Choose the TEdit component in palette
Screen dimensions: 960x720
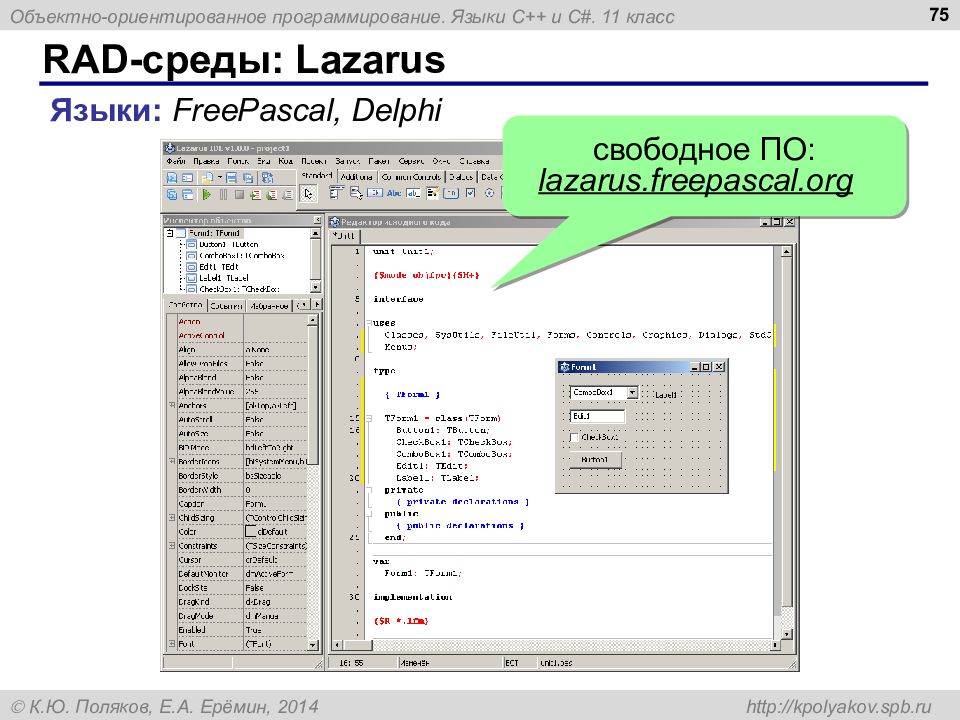413,193
